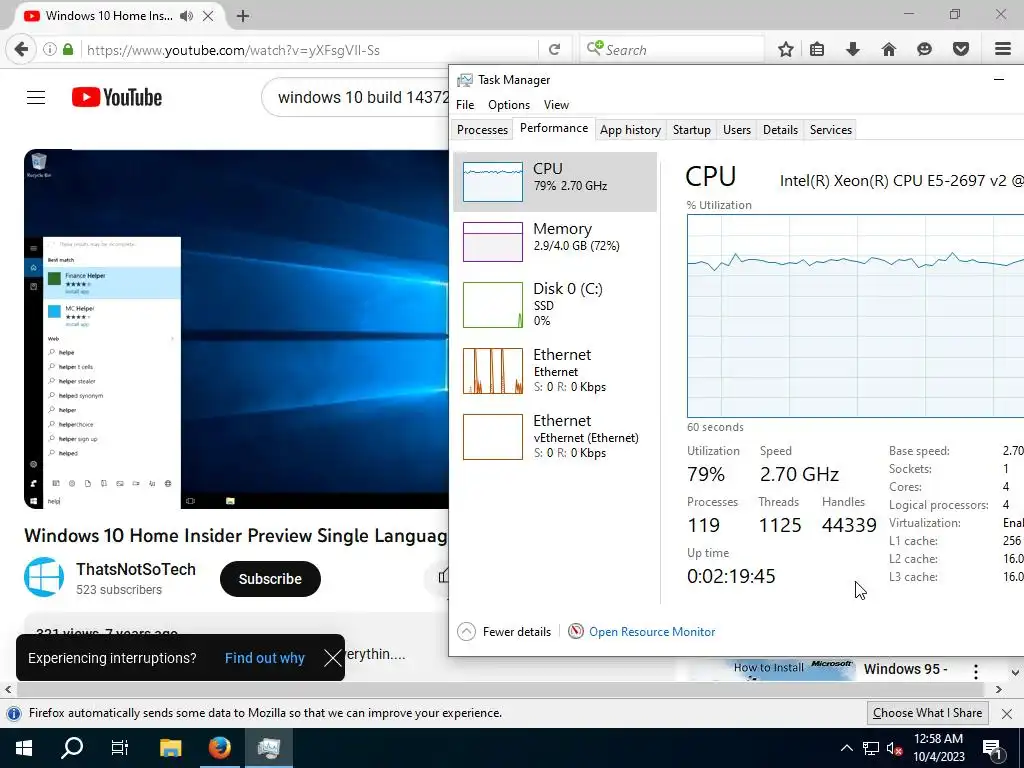Select the Ethernet adapter item with traffic graph
This screenshot has width=1024, height=768.
tap(555, 370)
